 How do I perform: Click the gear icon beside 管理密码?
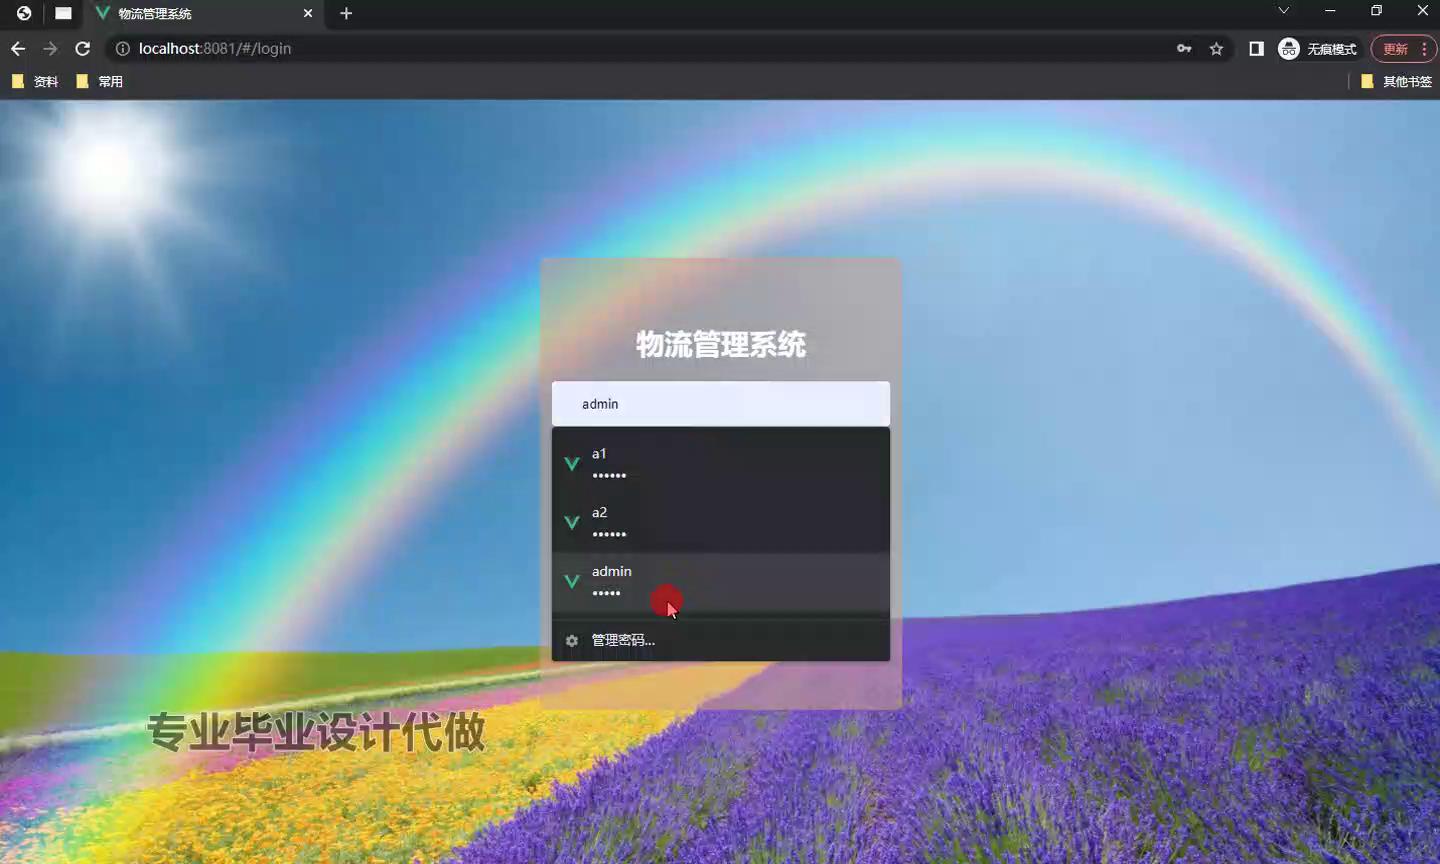(x=572, y=641)
